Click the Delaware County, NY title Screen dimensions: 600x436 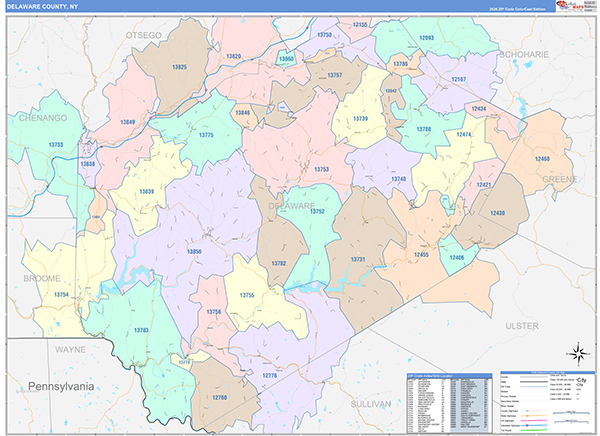[45, 9]
